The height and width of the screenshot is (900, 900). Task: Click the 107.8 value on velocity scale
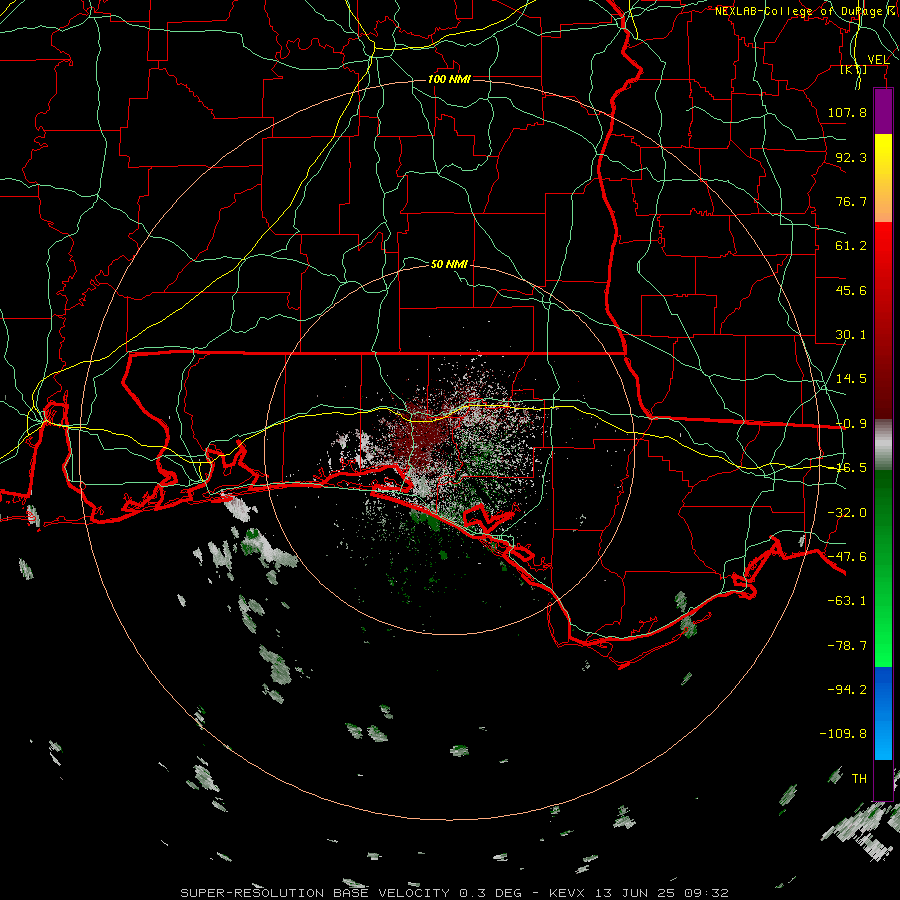click(847, 112)
